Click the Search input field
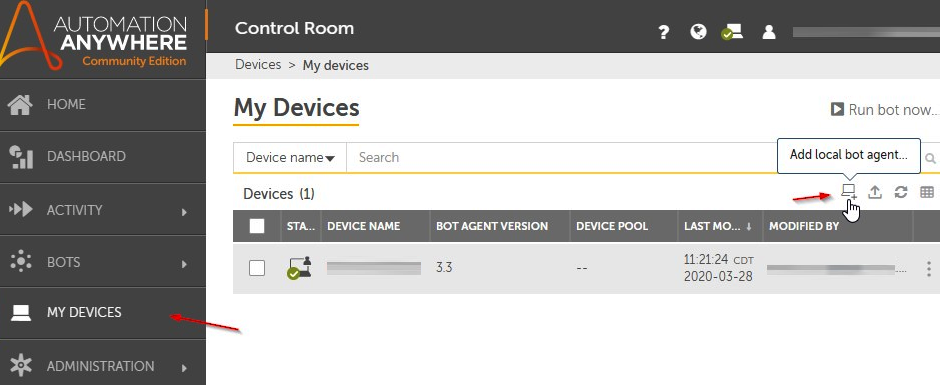 (561, 158)
